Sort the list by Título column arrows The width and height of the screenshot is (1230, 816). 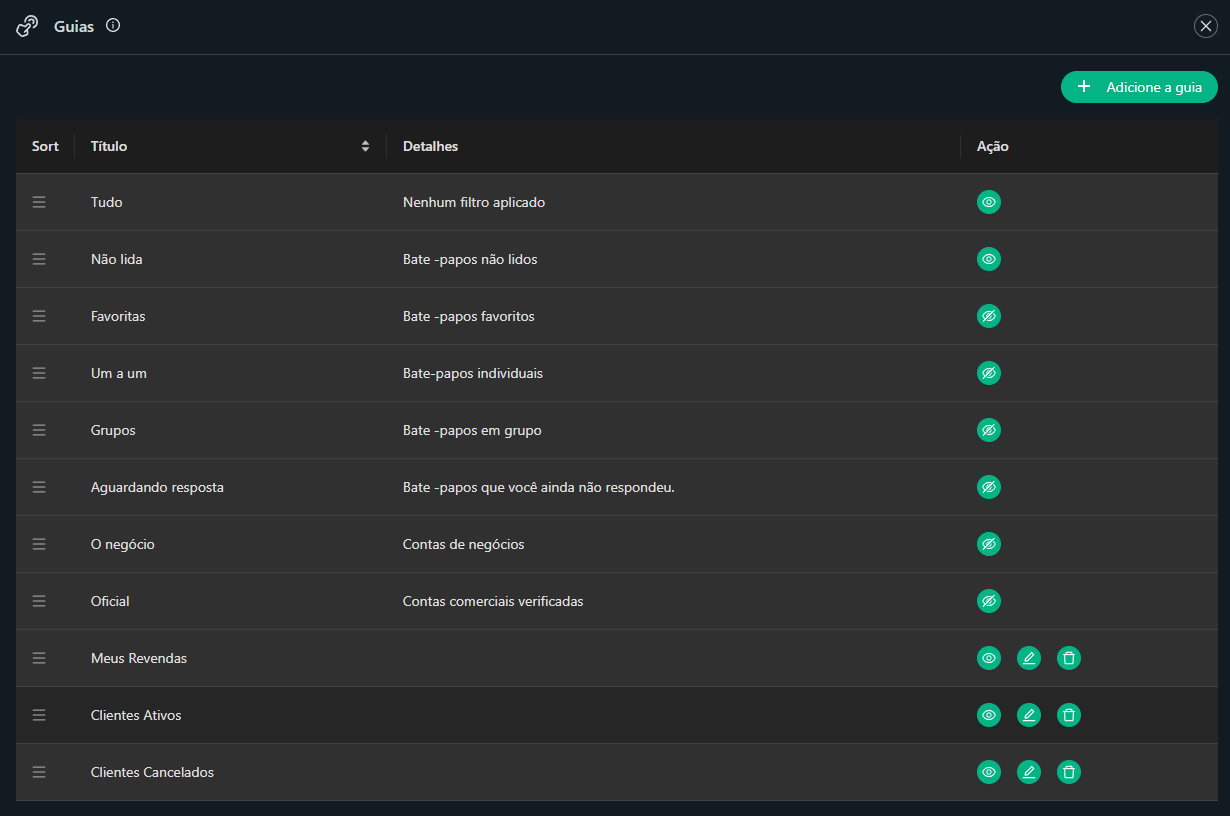tap(366, 146)
